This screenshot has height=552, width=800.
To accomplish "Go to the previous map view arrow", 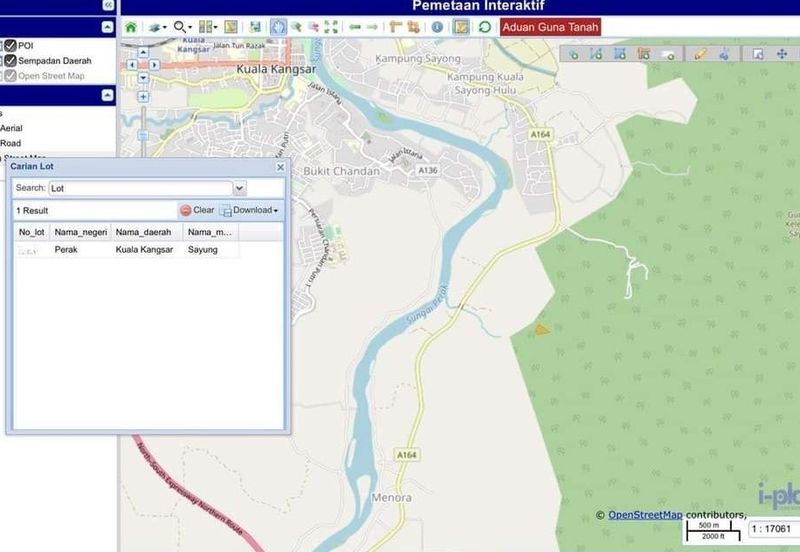I will point(354,27).
